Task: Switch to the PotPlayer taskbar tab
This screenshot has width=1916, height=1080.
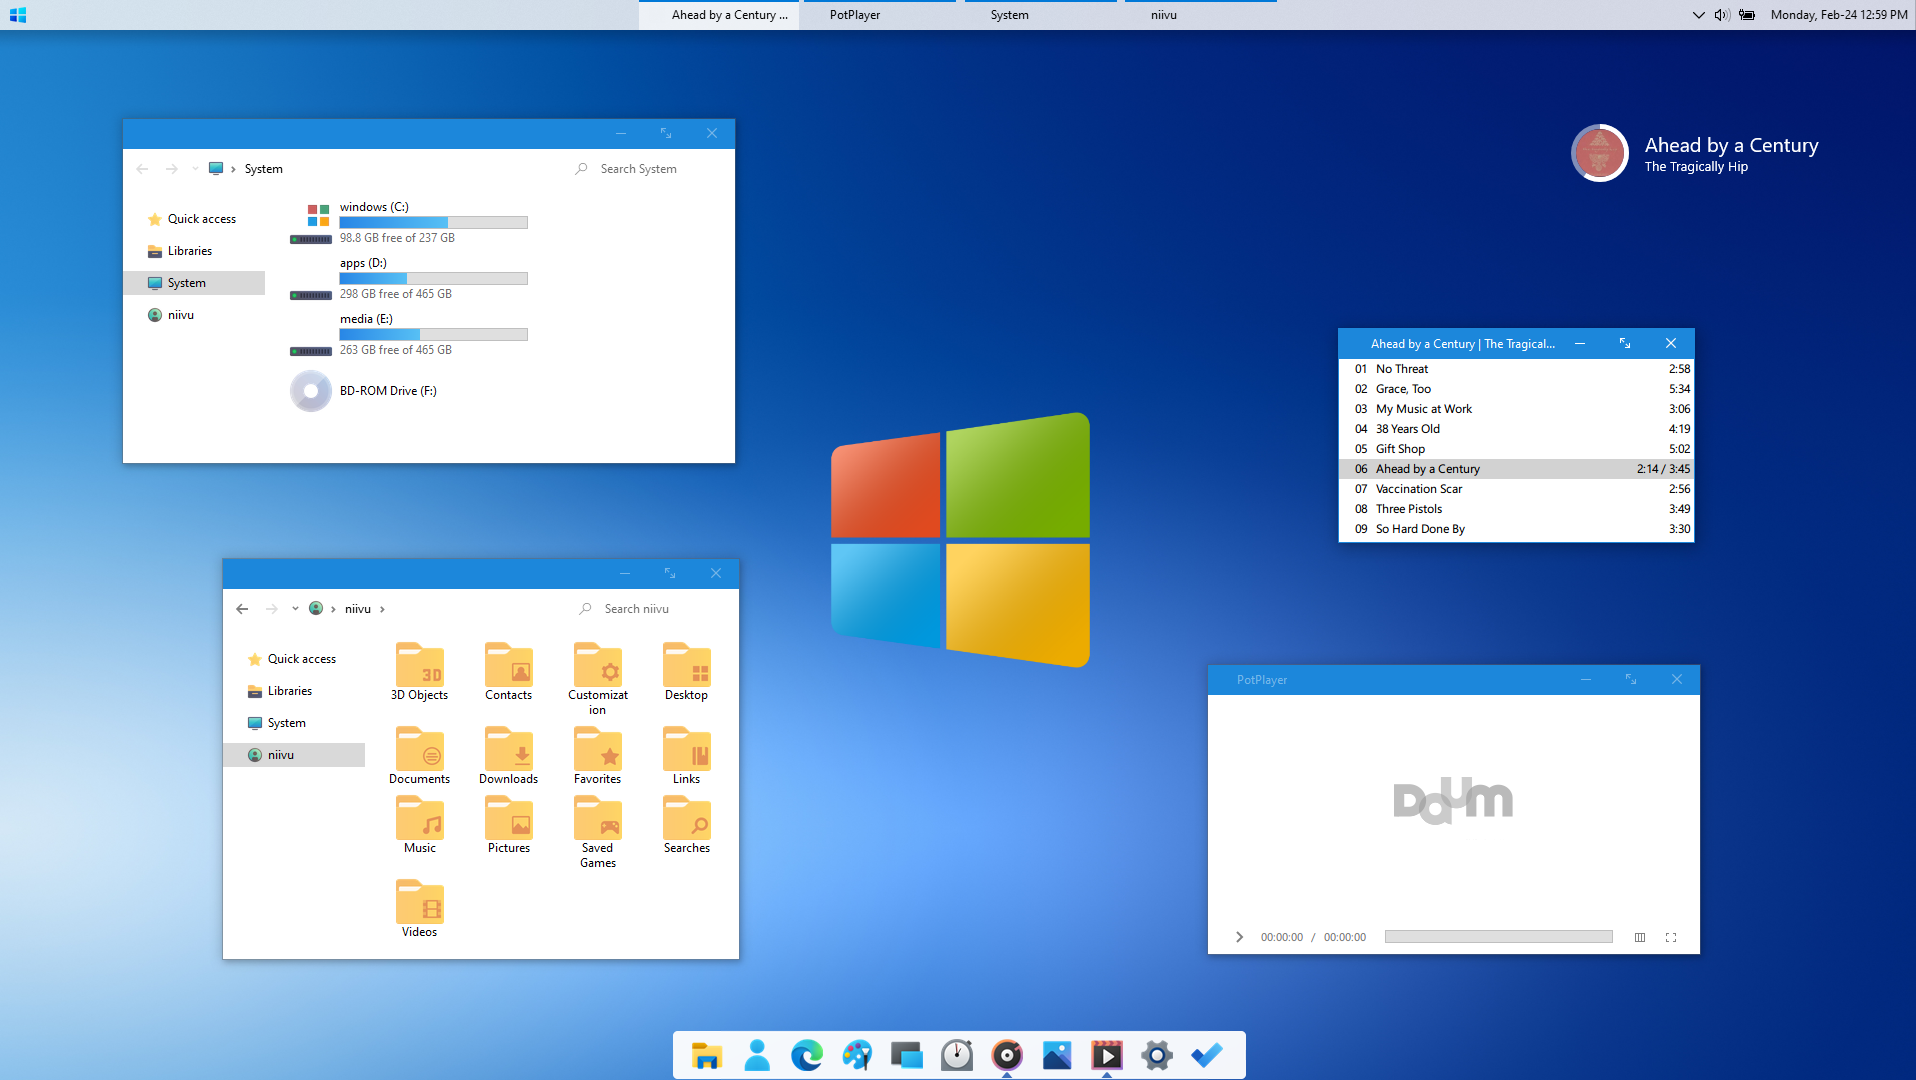Action: 853,14
